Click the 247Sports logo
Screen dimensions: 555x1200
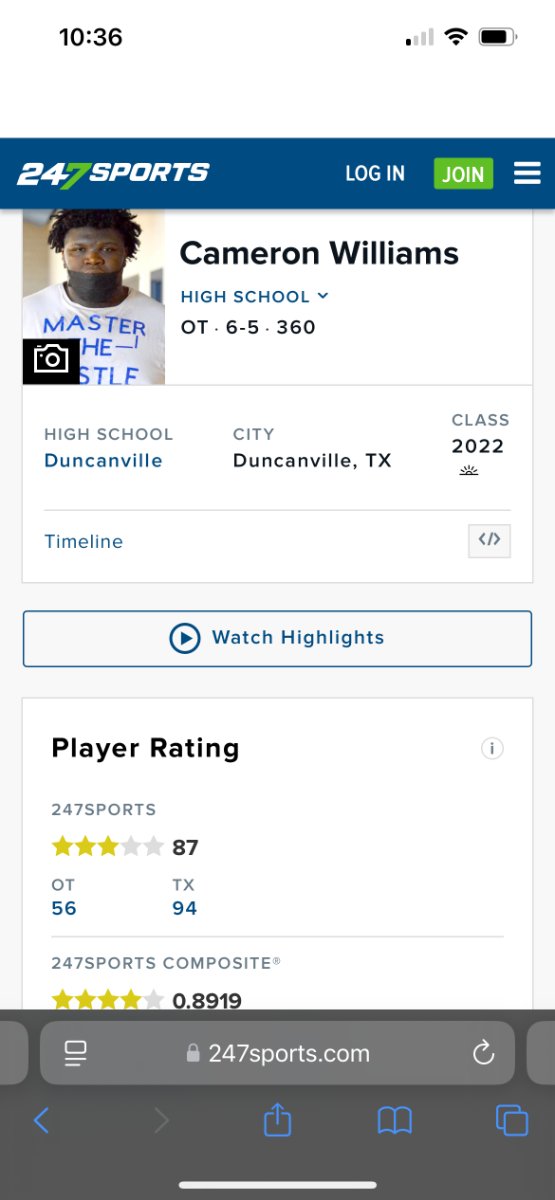click(x=113, y=173)
